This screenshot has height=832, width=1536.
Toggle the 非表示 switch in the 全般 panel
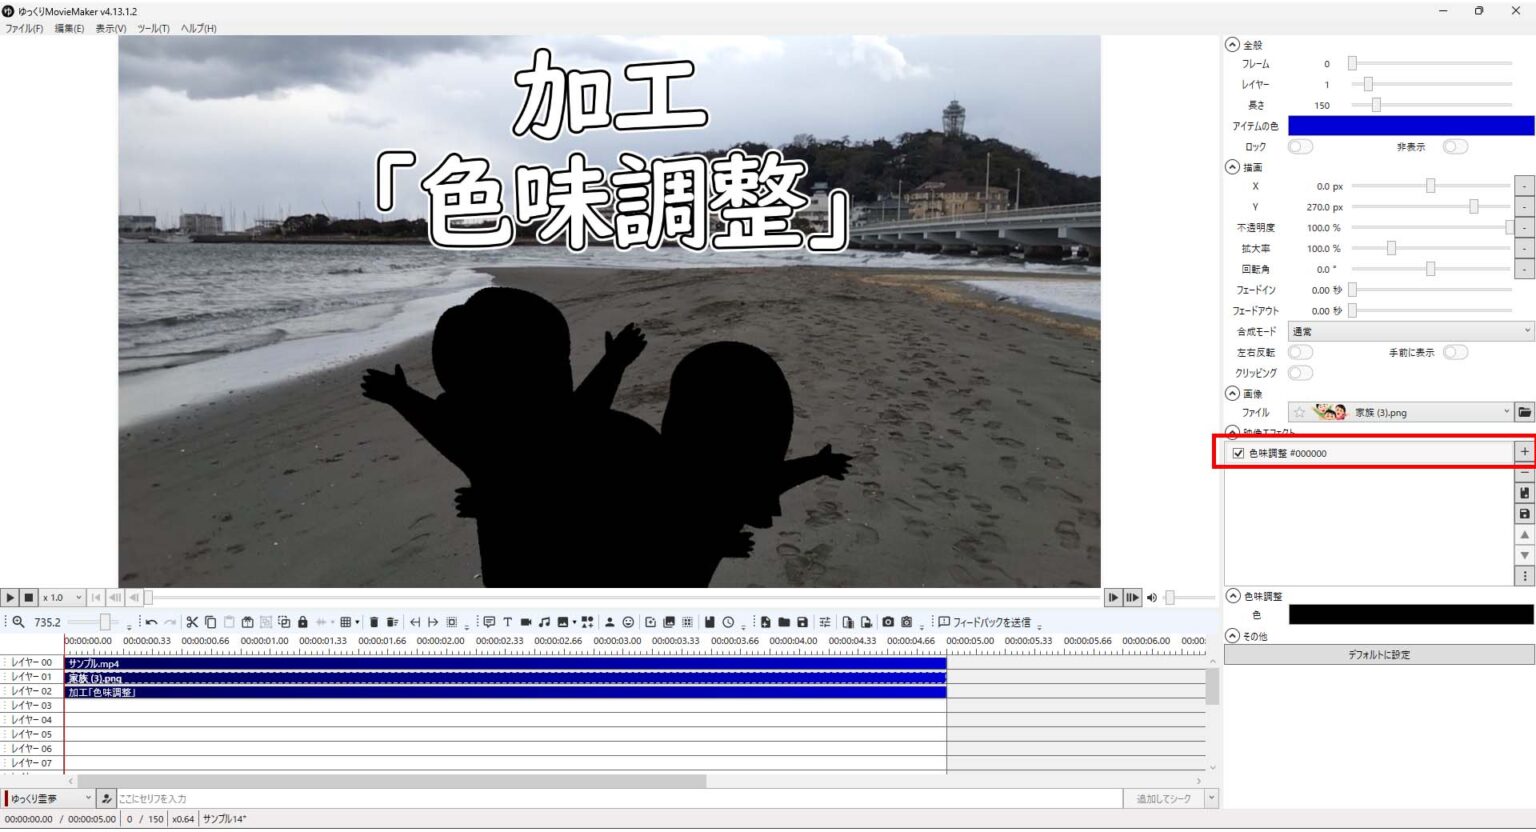tap(1455, 146)
